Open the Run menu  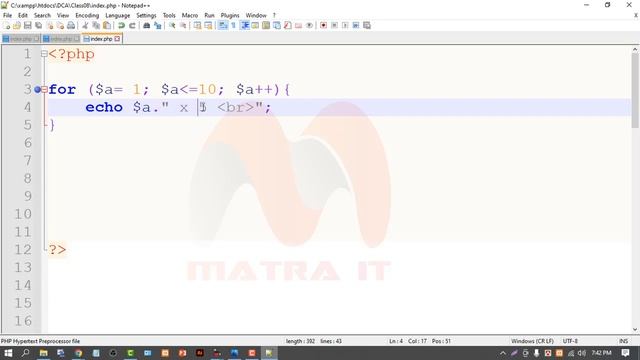[x=209, y=15]
